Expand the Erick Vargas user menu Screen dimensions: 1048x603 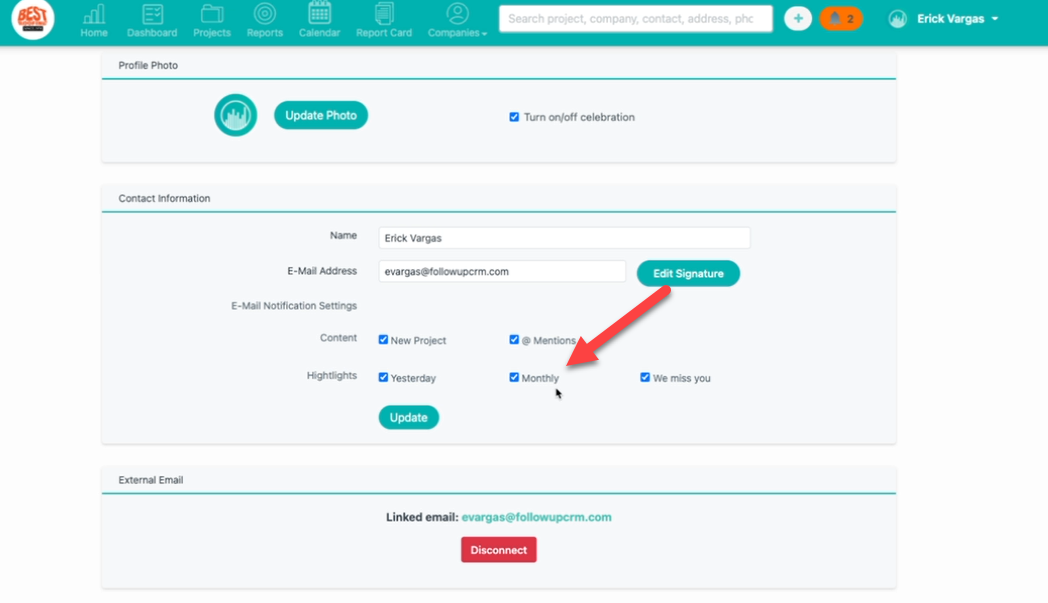957,19
